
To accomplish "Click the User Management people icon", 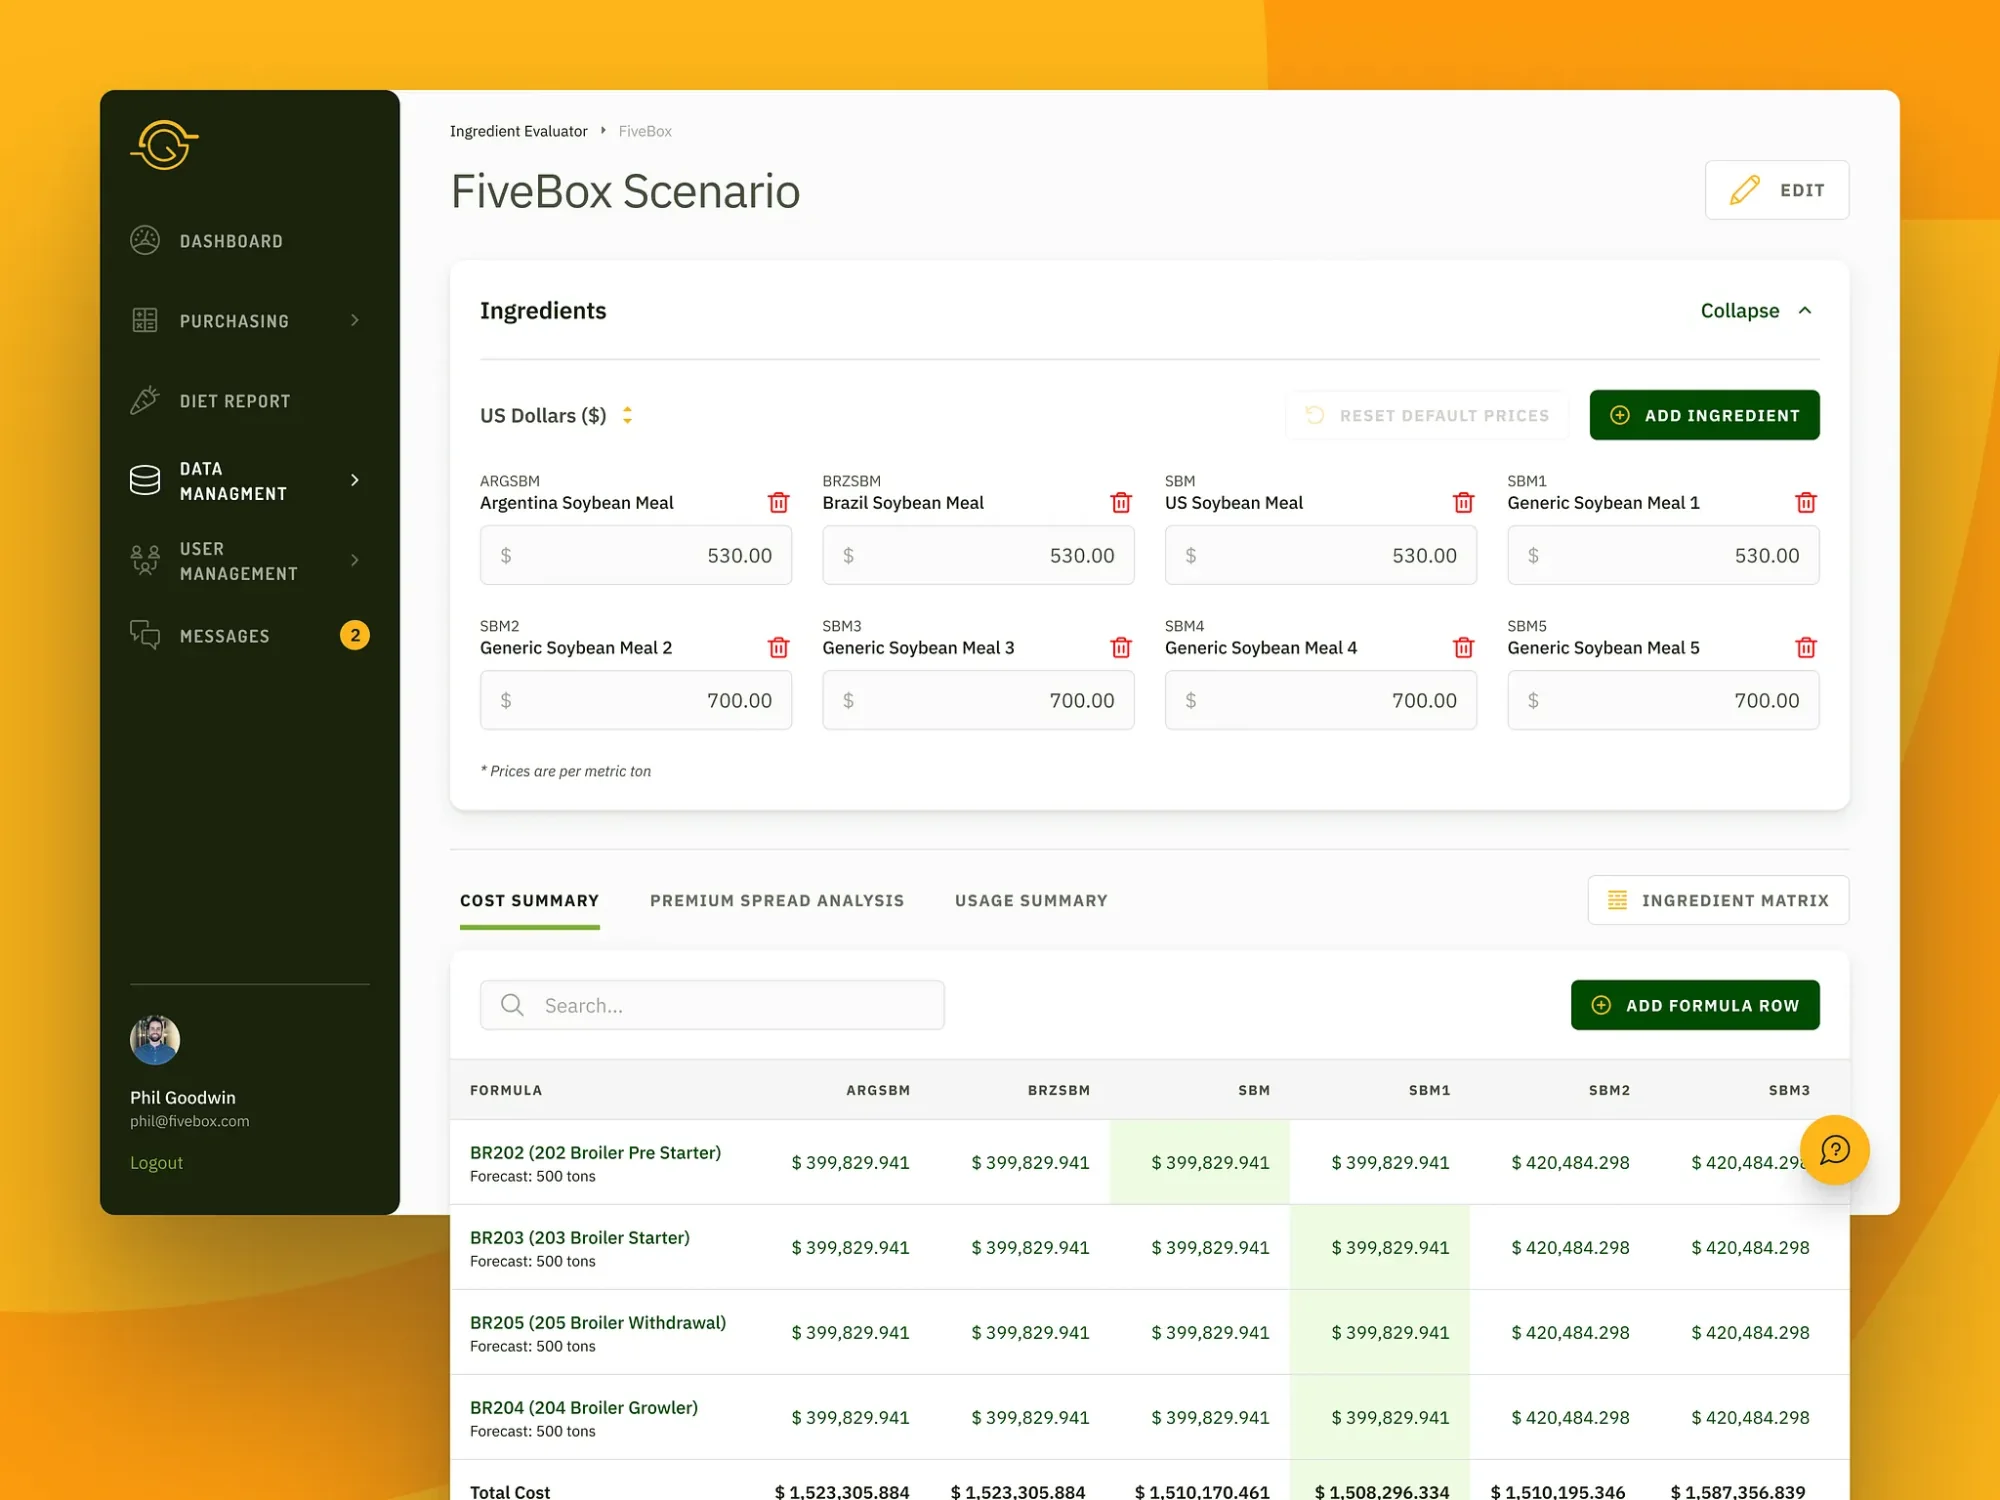I will [145, 560].
